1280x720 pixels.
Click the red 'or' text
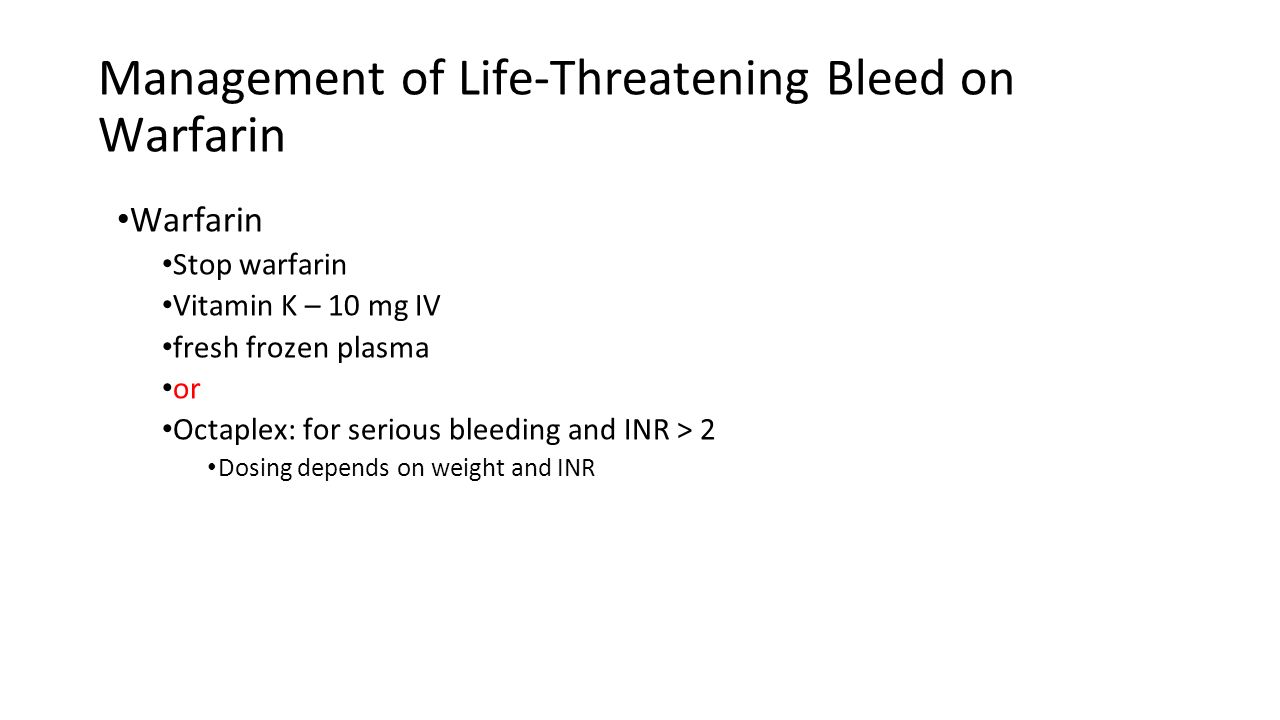(x=186, y=390)
